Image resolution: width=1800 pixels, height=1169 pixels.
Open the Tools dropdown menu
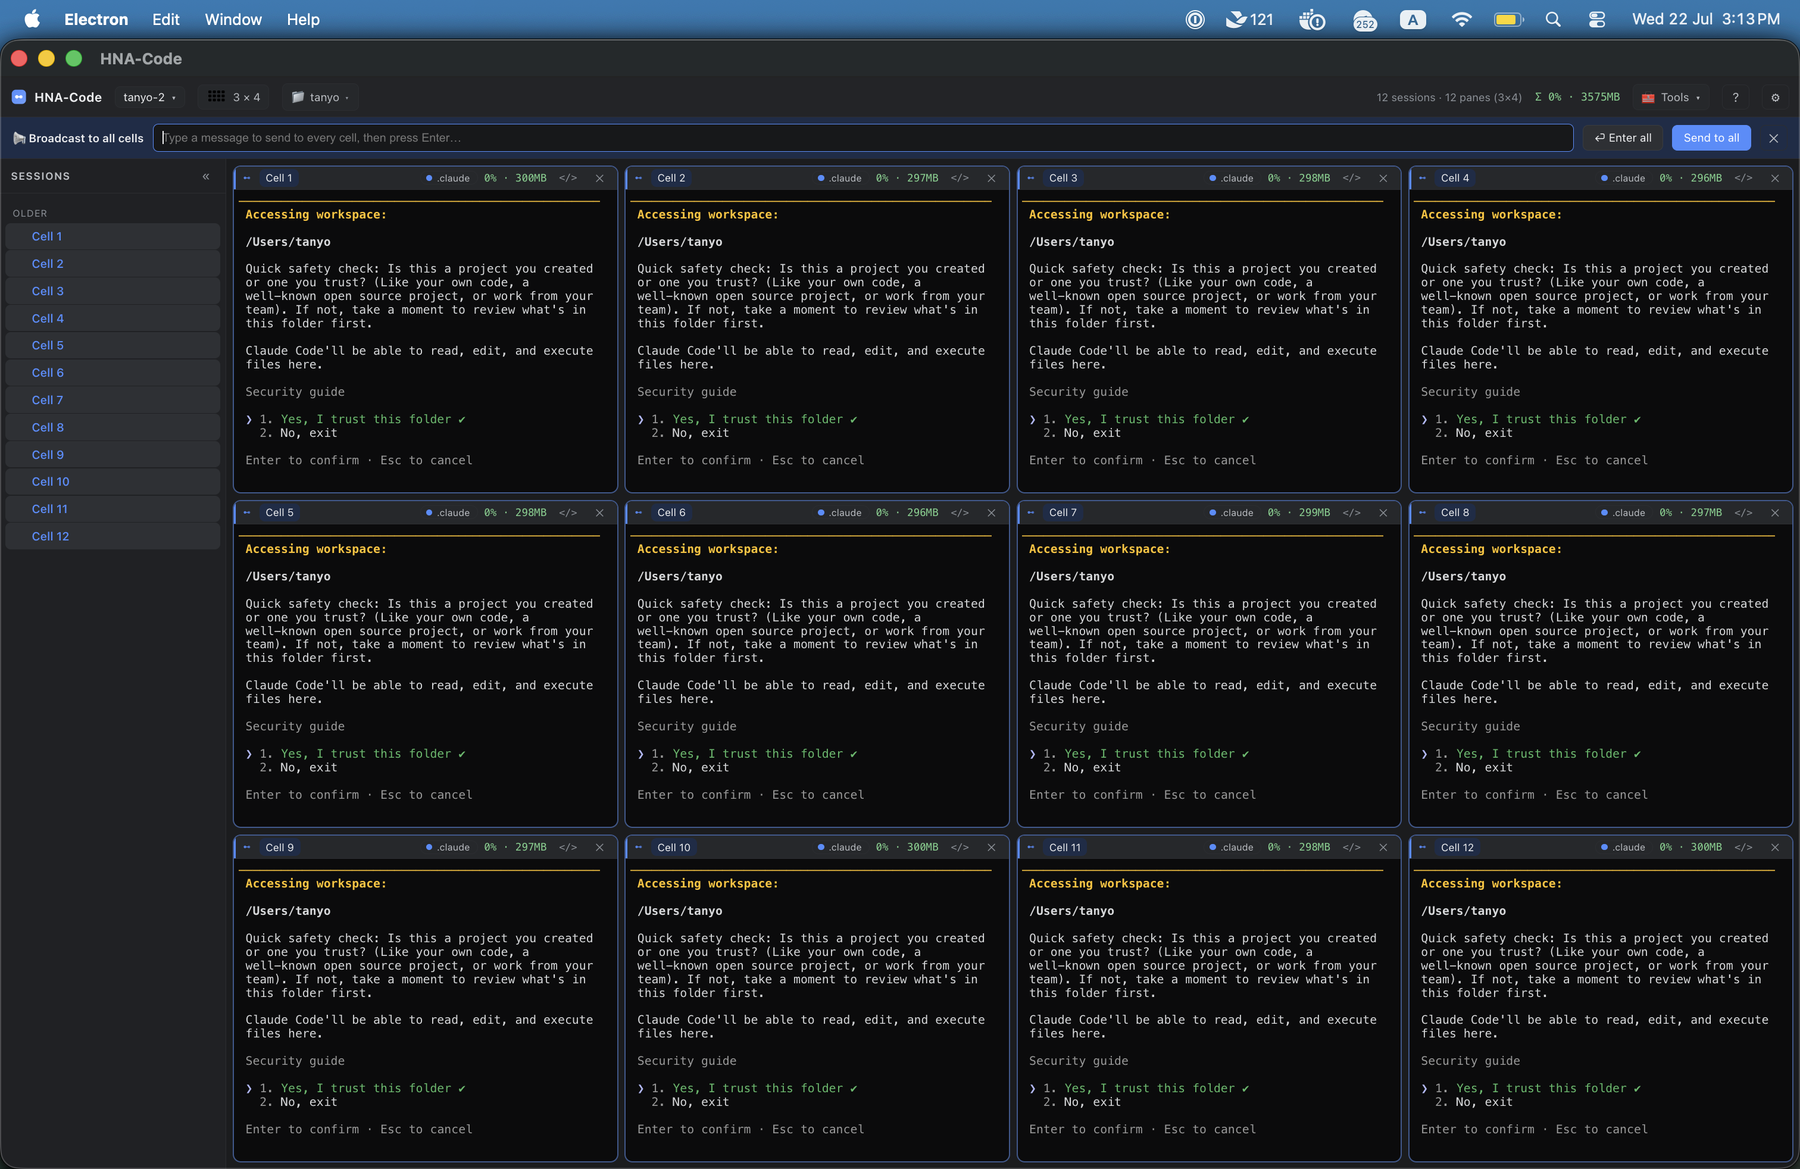pos(1672,97)
